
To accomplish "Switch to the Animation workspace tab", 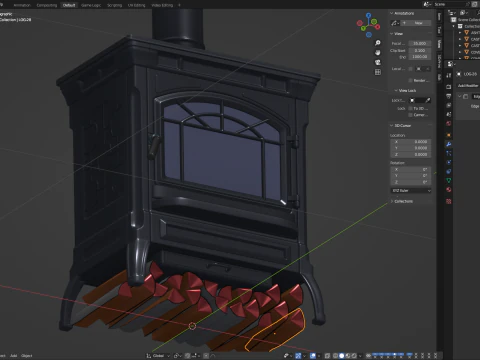I will (22, 5).
